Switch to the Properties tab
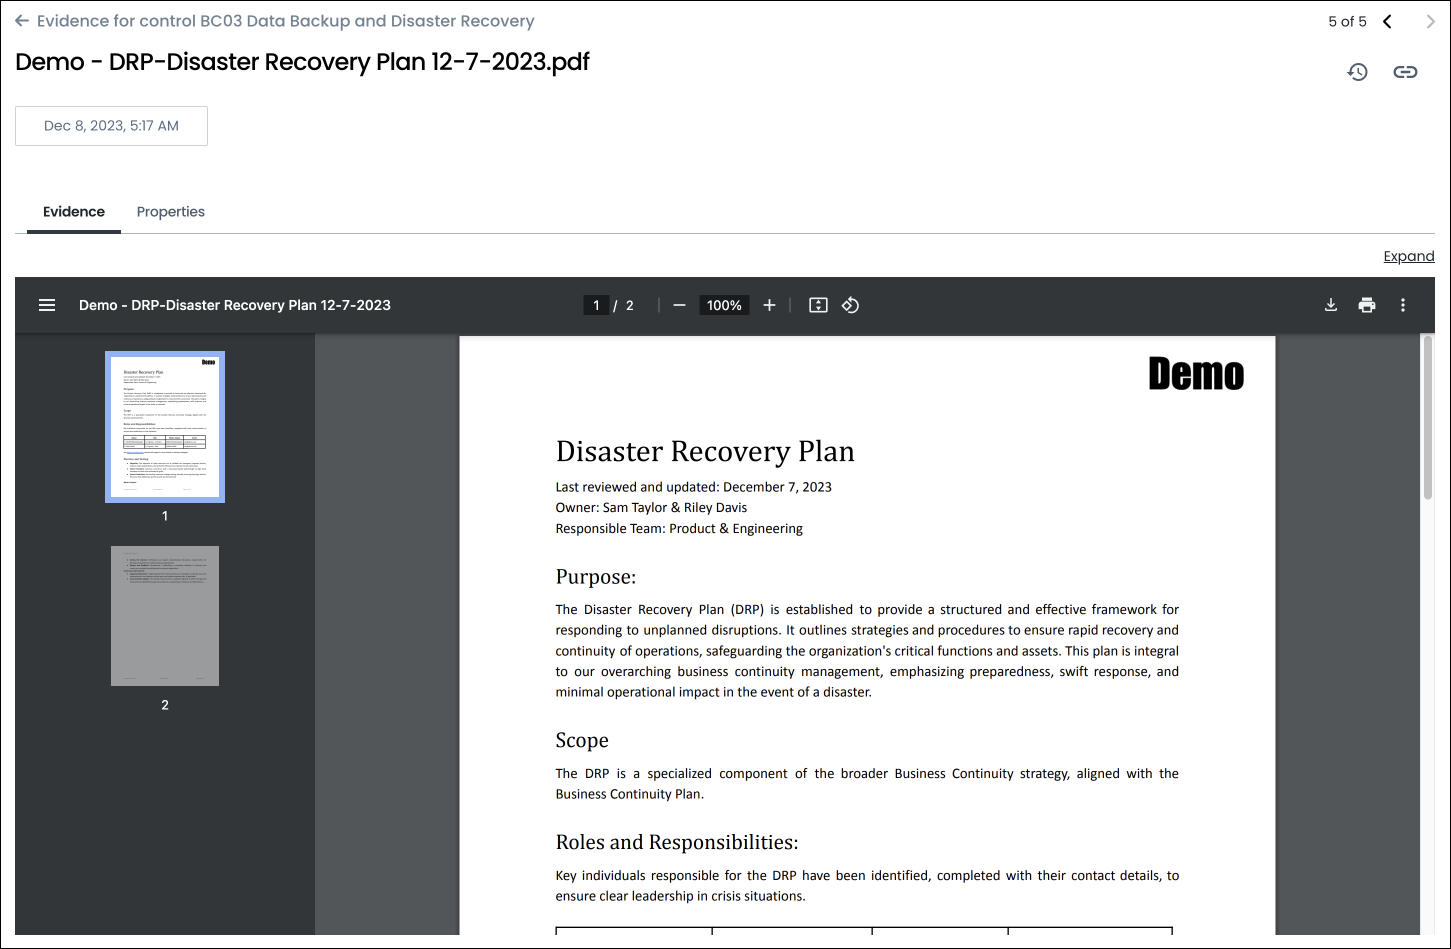The image size is (1451, 949). pos(171,212)
